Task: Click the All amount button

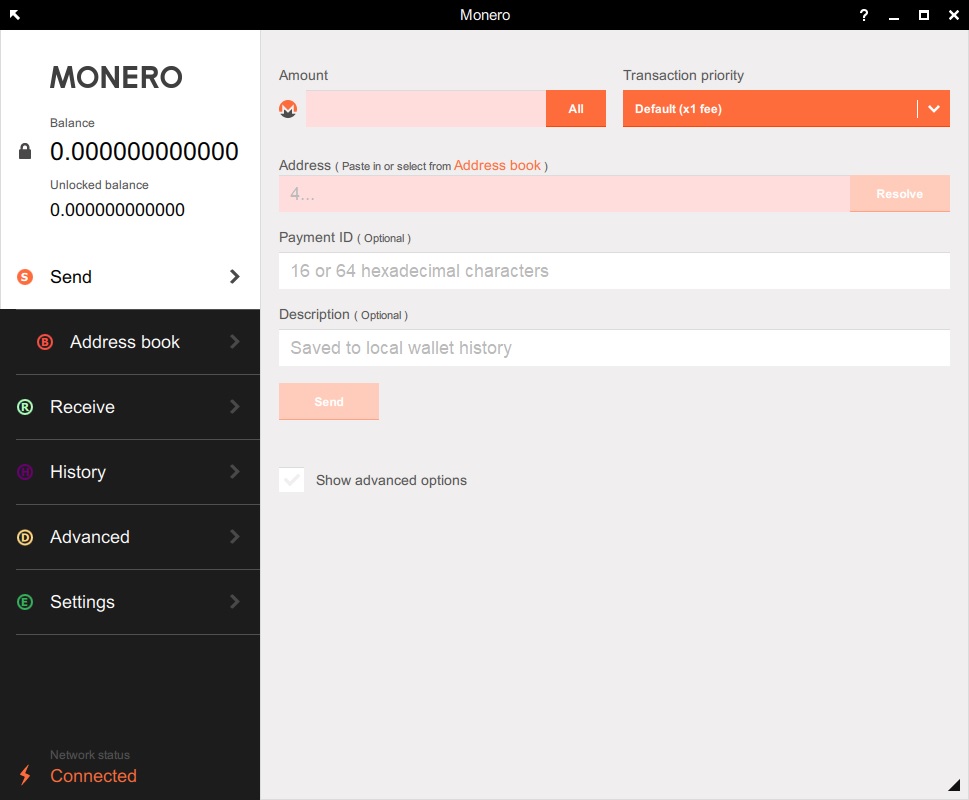Action: tap(576, 109)
